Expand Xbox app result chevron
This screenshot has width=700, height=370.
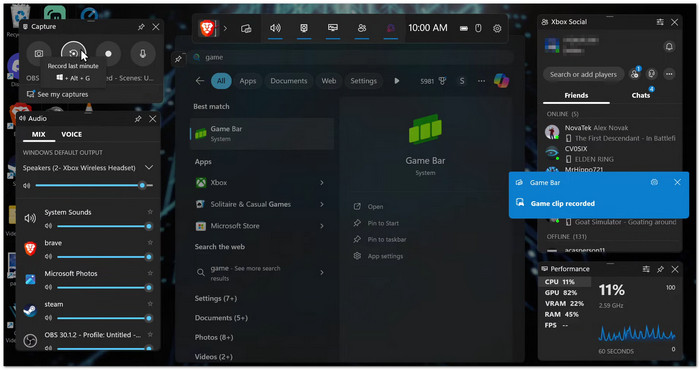tap(322, 183)
